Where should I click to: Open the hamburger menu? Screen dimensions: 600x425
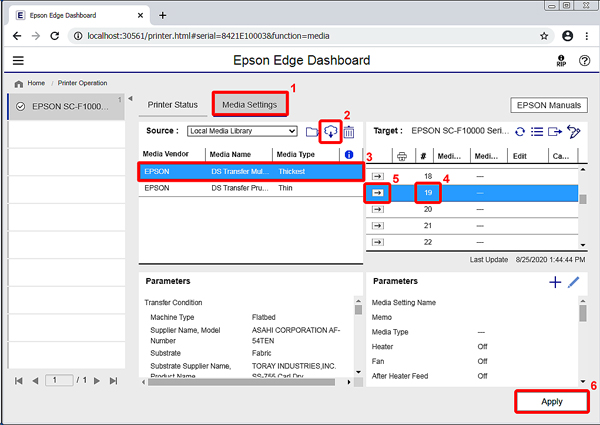(x=18, y=60)
